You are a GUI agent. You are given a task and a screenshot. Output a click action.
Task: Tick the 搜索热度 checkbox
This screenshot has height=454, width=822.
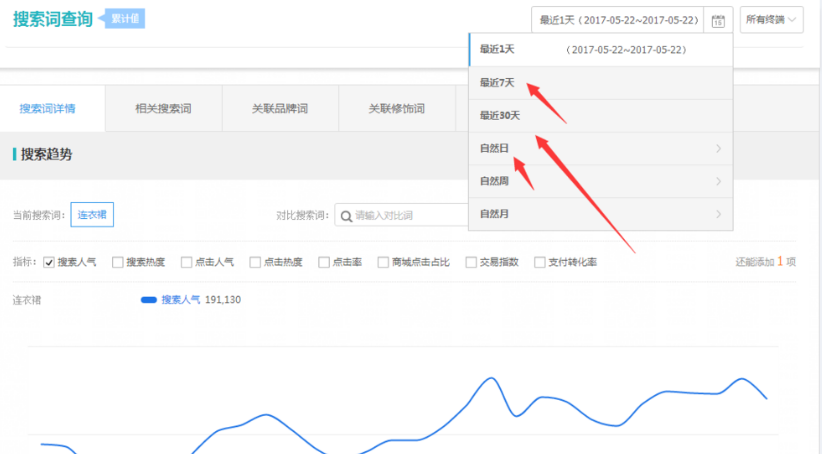pyautogui.click(x=117, y=262)
